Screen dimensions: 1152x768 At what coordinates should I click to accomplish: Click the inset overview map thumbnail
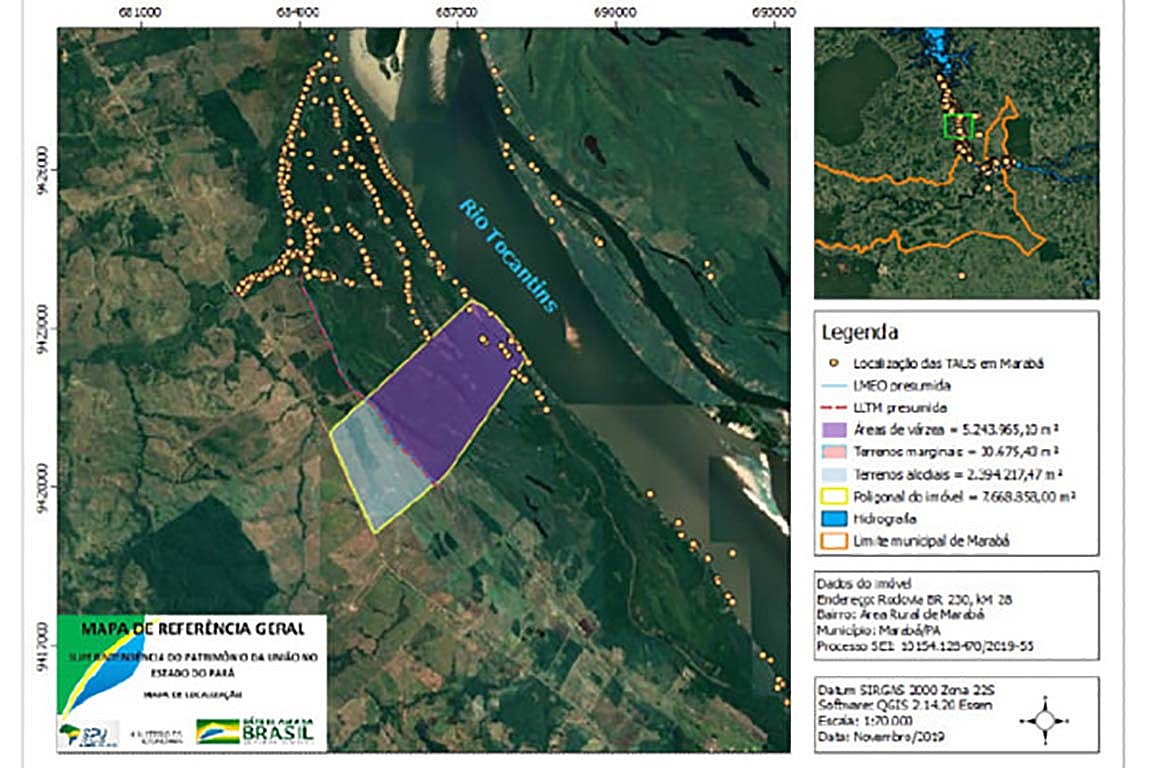pos(957,163)
